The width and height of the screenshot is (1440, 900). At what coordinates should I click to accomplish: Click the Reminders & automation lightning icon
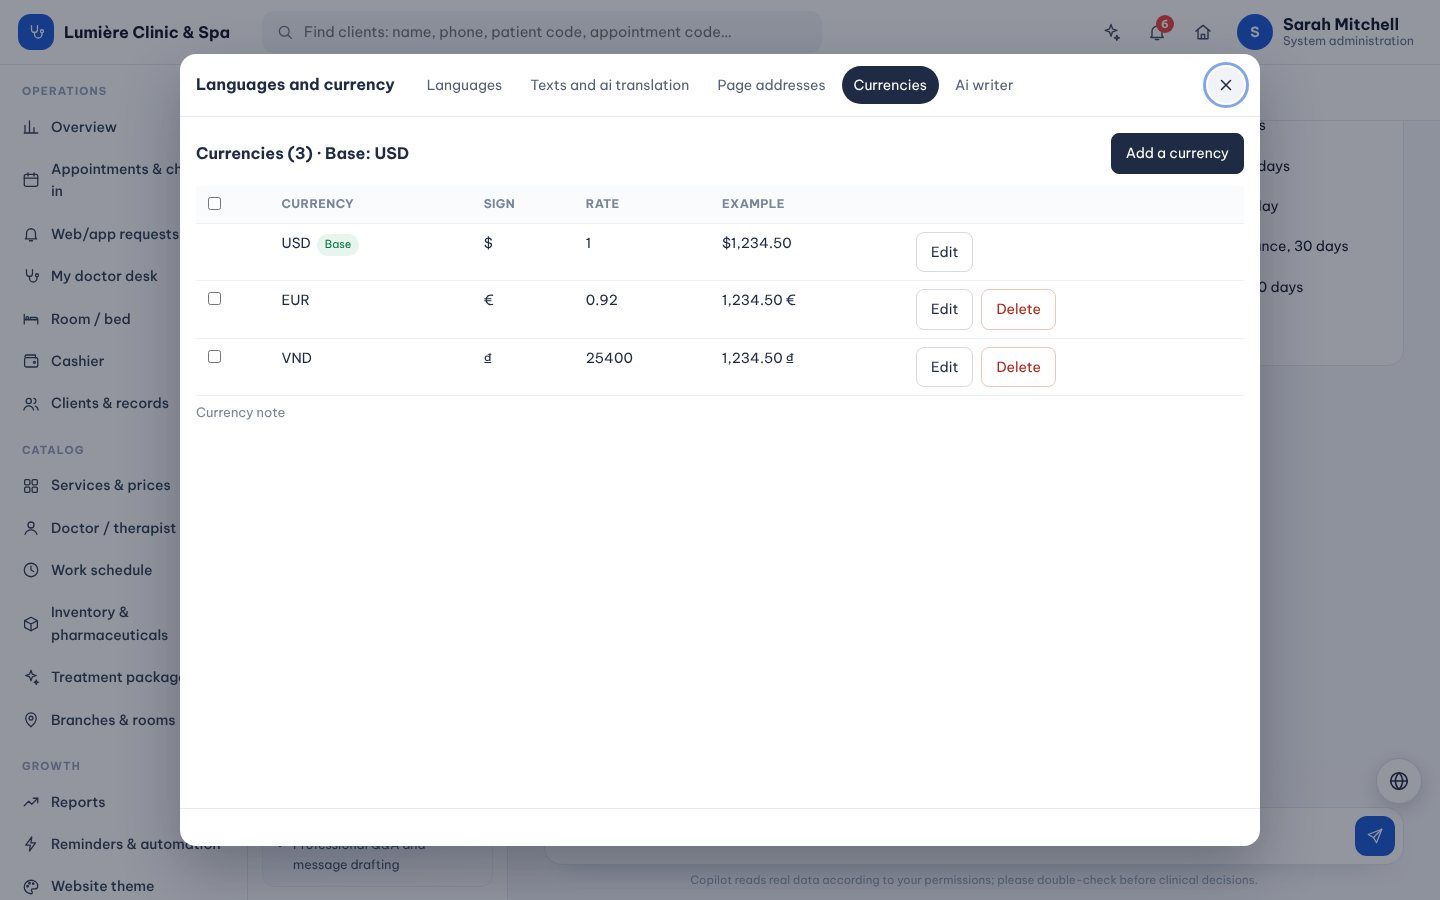31,844
